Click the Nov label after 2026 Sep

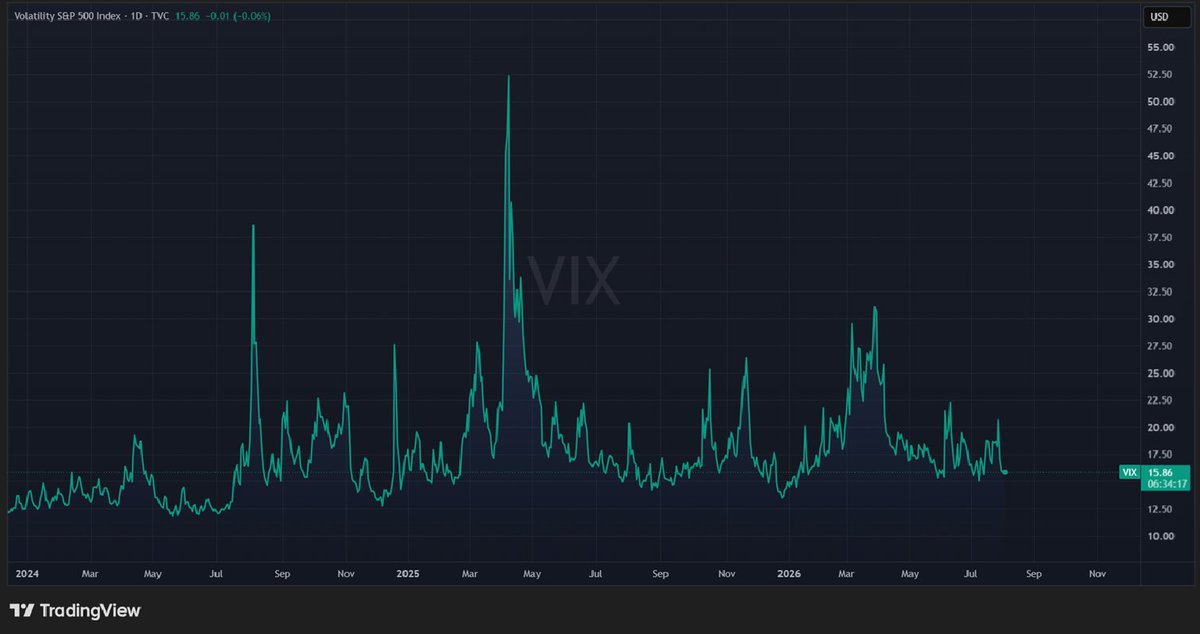1097,574
